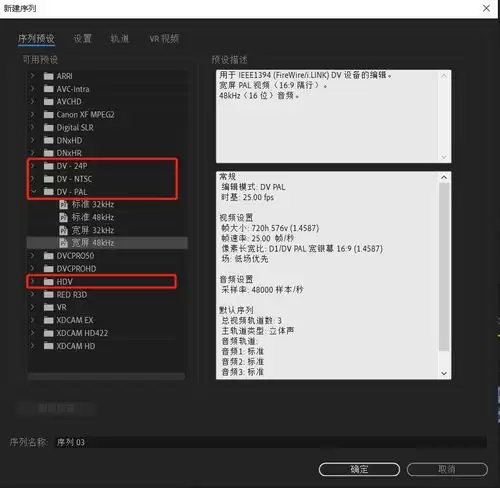Expand the DV - NTSC folder
The width and height of the screenshot is (500, 488).
(x=32, y=179)
